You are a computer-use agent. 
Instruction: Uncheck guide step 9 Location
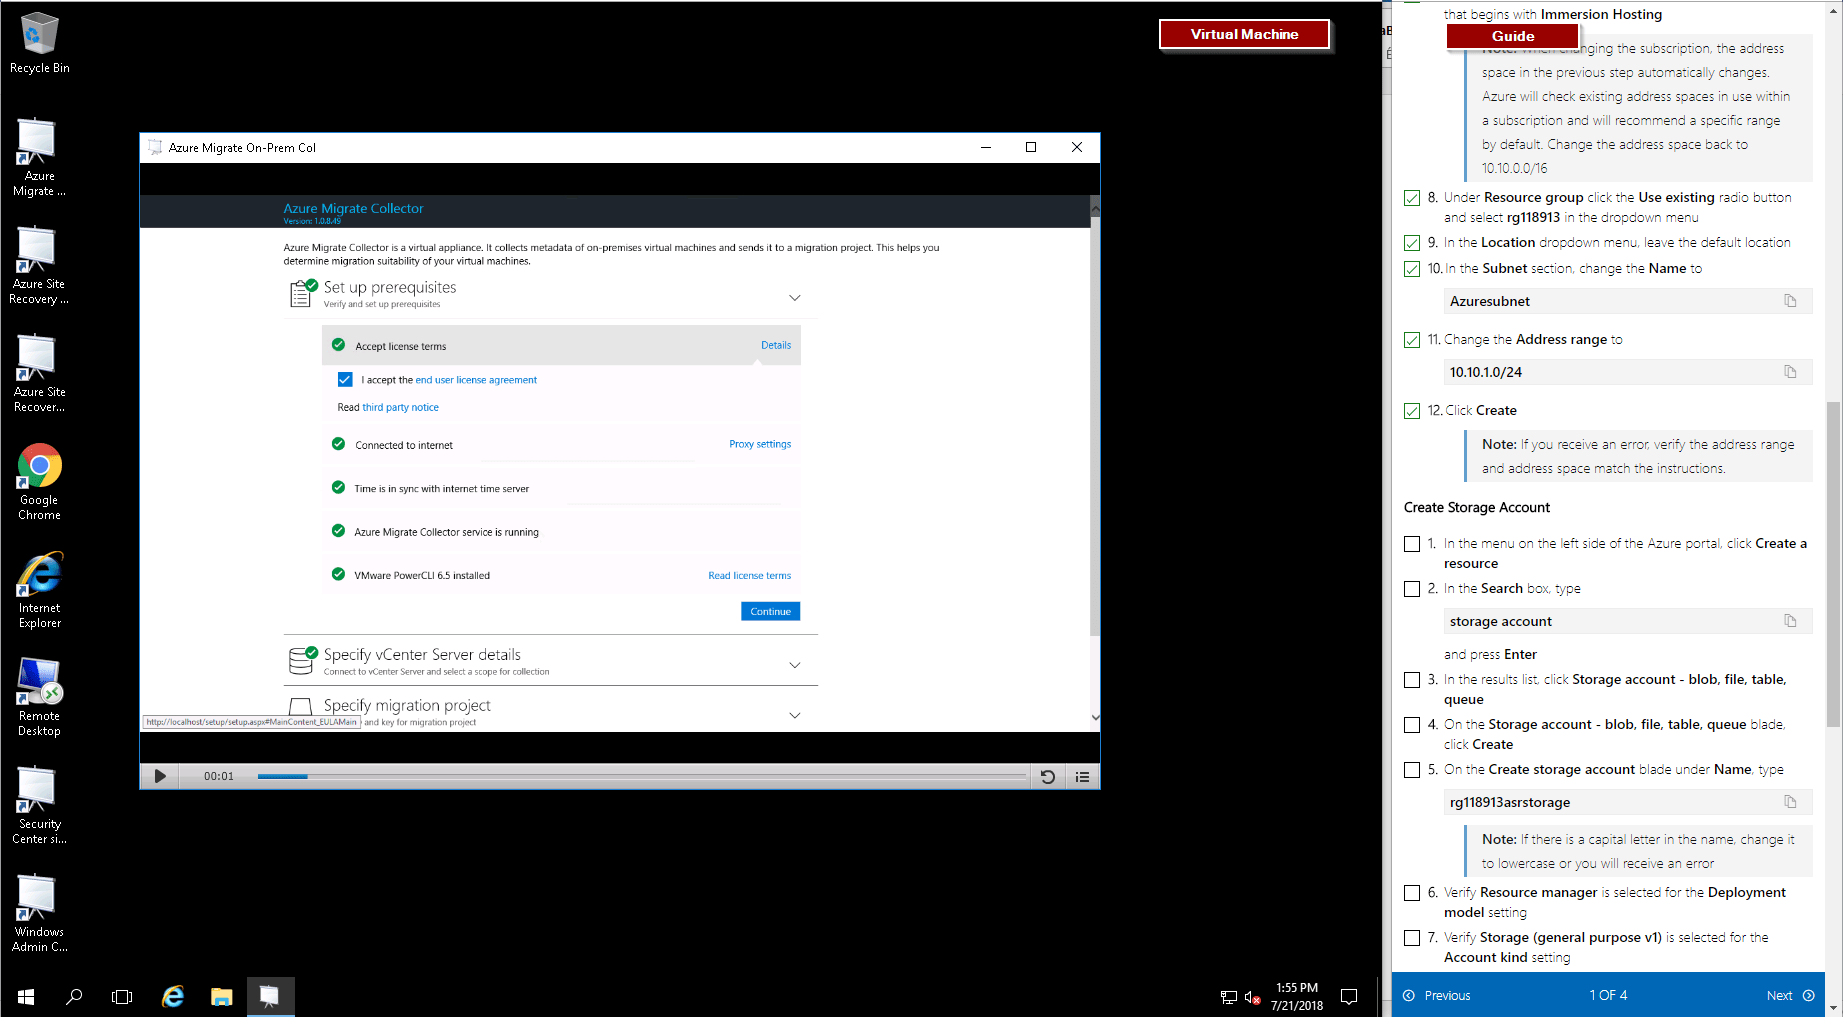pyautogui.click(x=1411, y=243)
